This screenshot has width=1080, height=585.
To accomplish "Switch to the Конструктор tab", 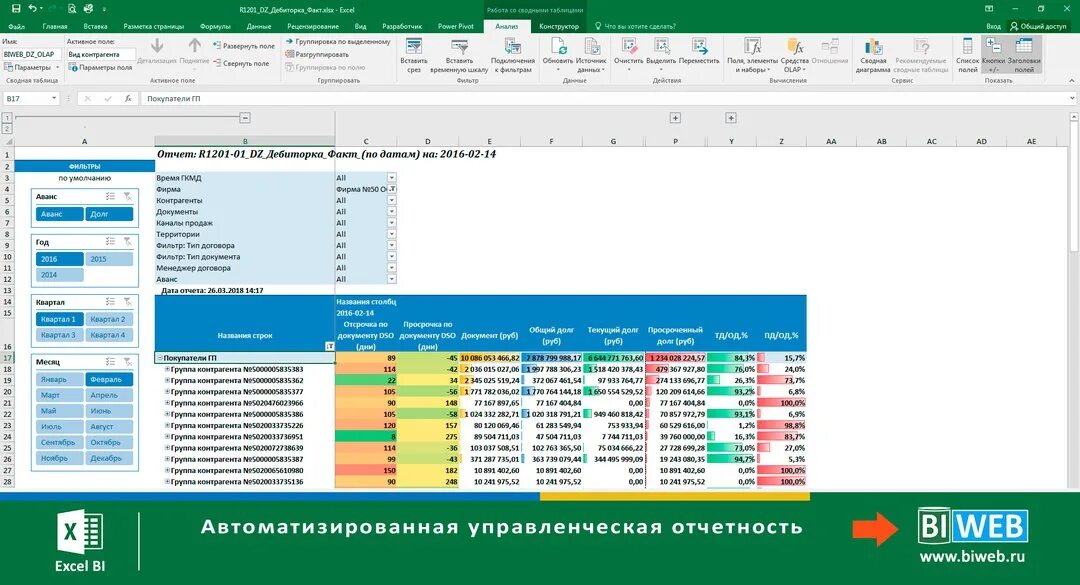I will coord(559,26).
